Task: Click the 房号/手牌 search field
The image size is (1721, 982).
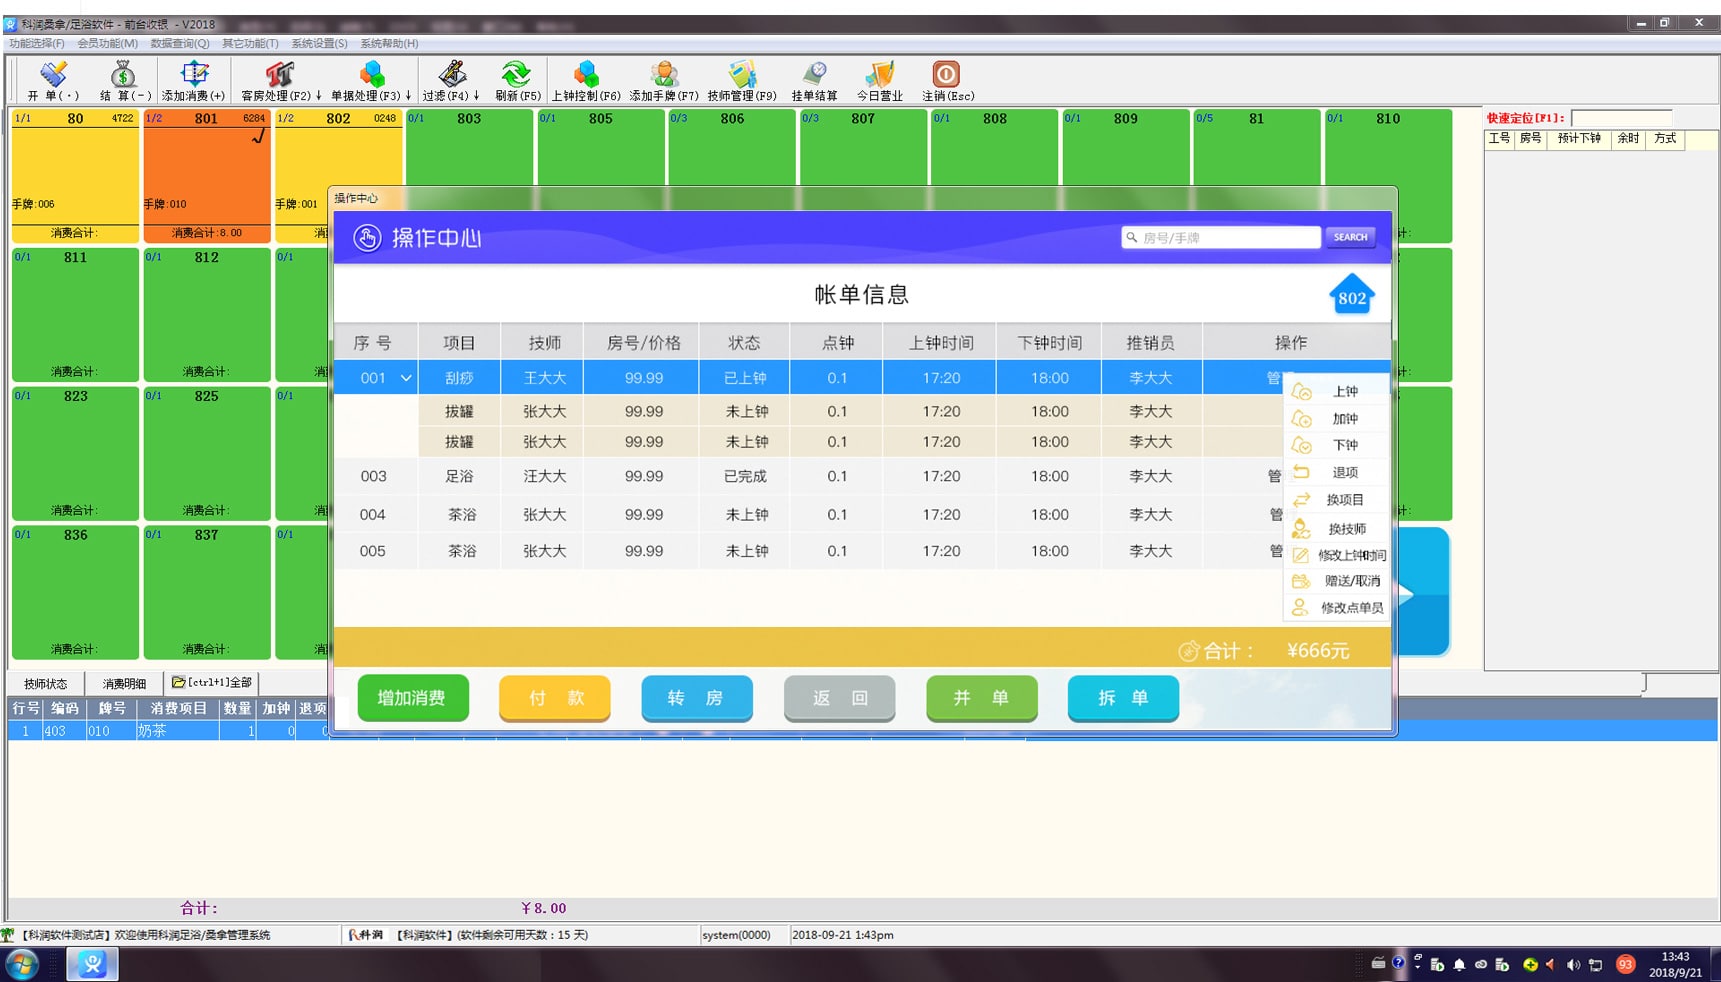Action: (x=1220, y=237)
